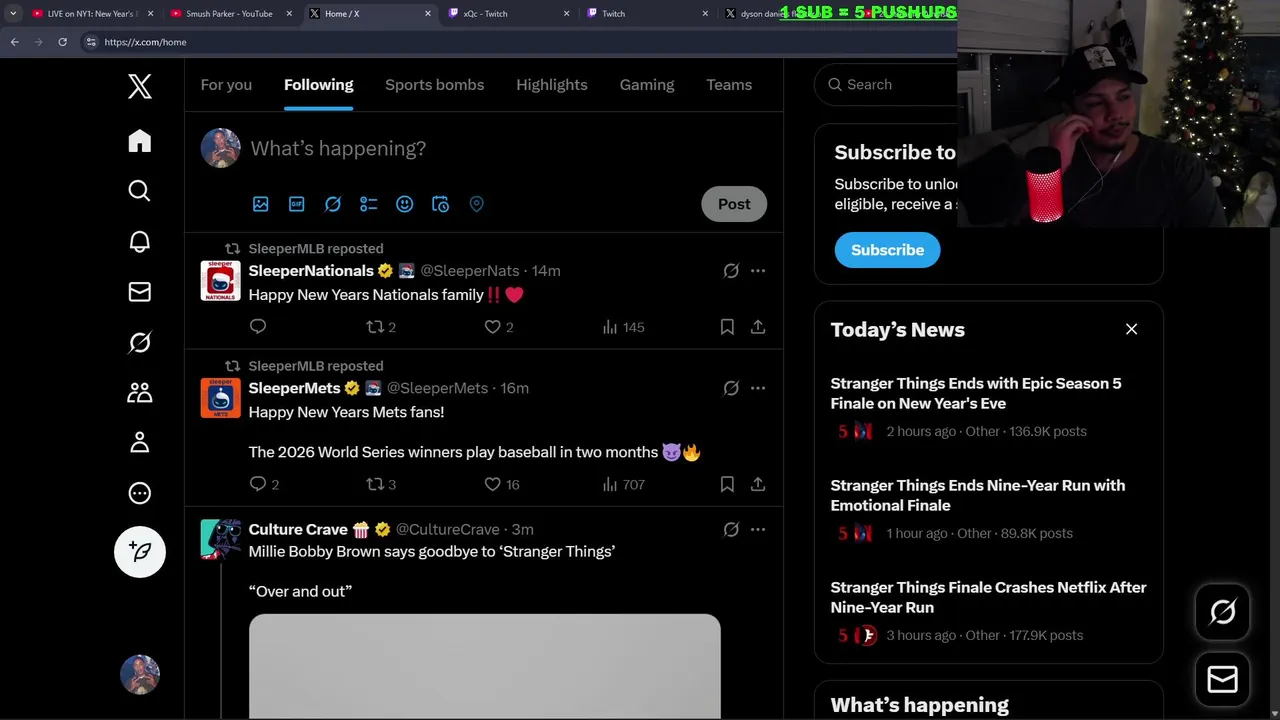1280x720 pixels.
Task: Like the SleeperNationals post
Action: point(498,327)
